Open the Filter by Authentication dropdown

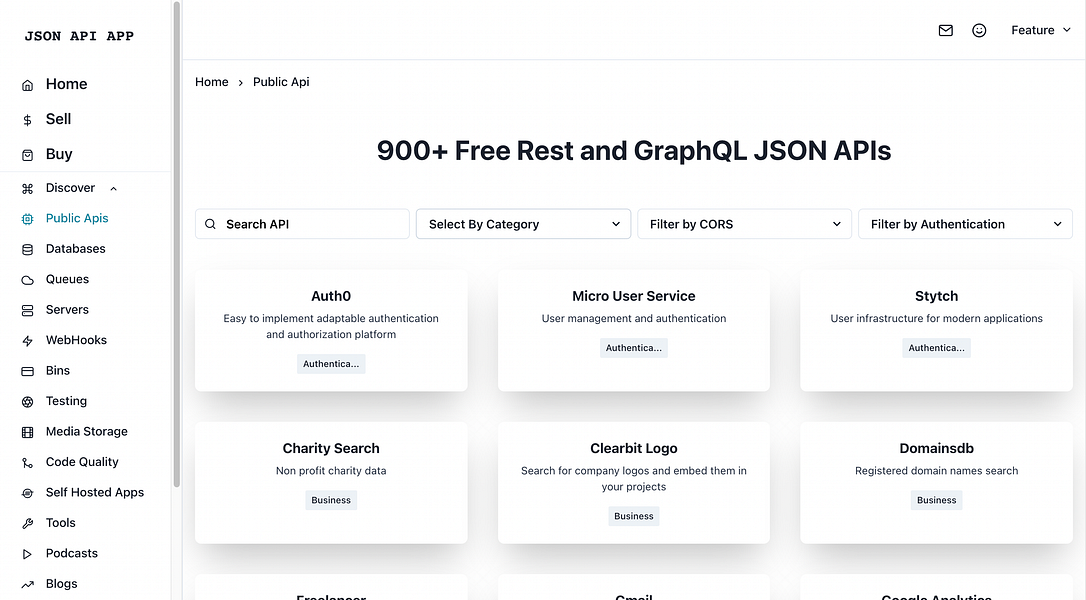[x=965, y=224]
